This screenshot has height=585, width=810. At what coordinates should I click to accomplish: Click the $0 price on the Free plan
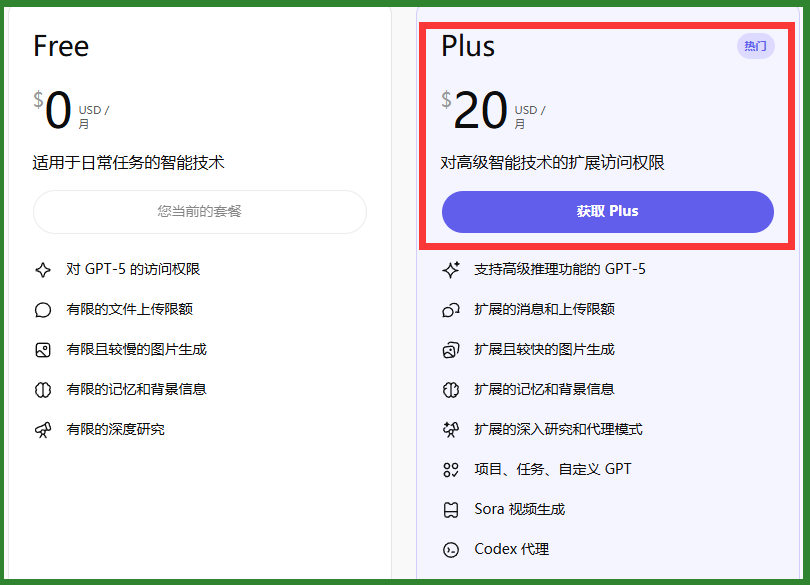(52, 110)
